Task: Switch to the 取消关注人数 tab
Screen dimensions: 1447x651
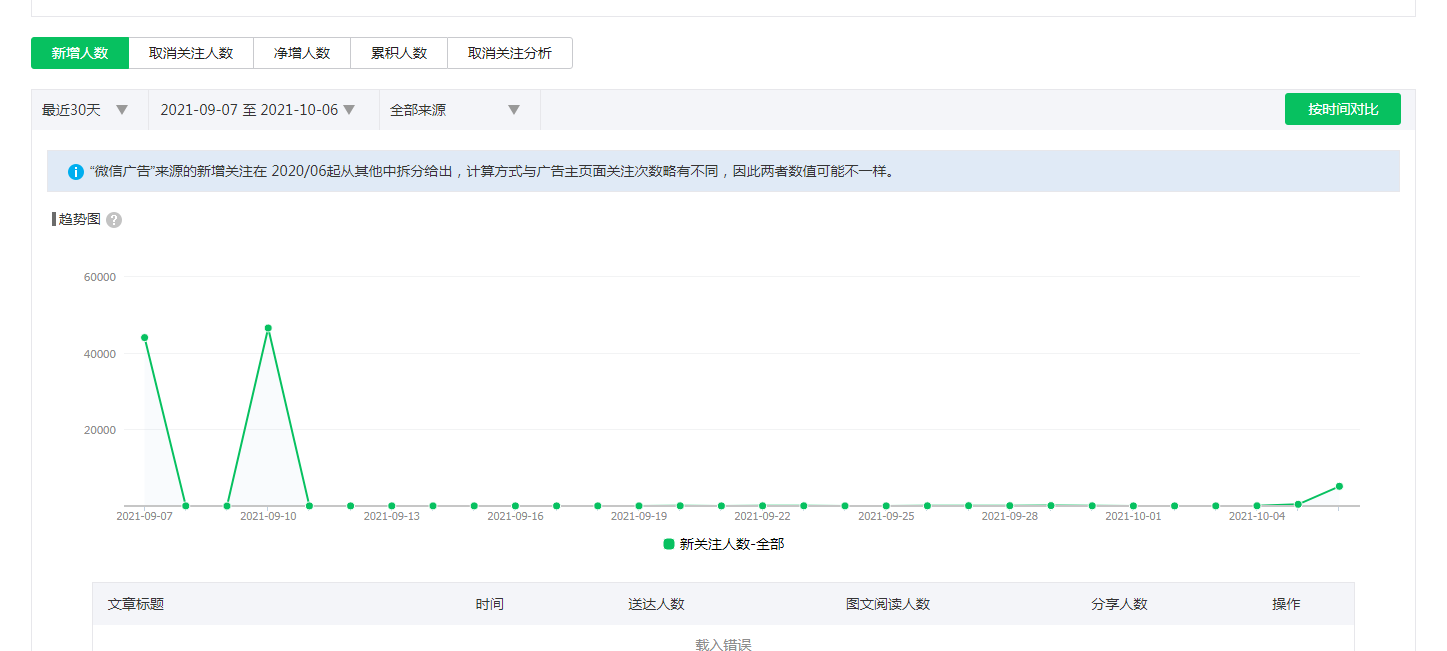Action: 191,53
